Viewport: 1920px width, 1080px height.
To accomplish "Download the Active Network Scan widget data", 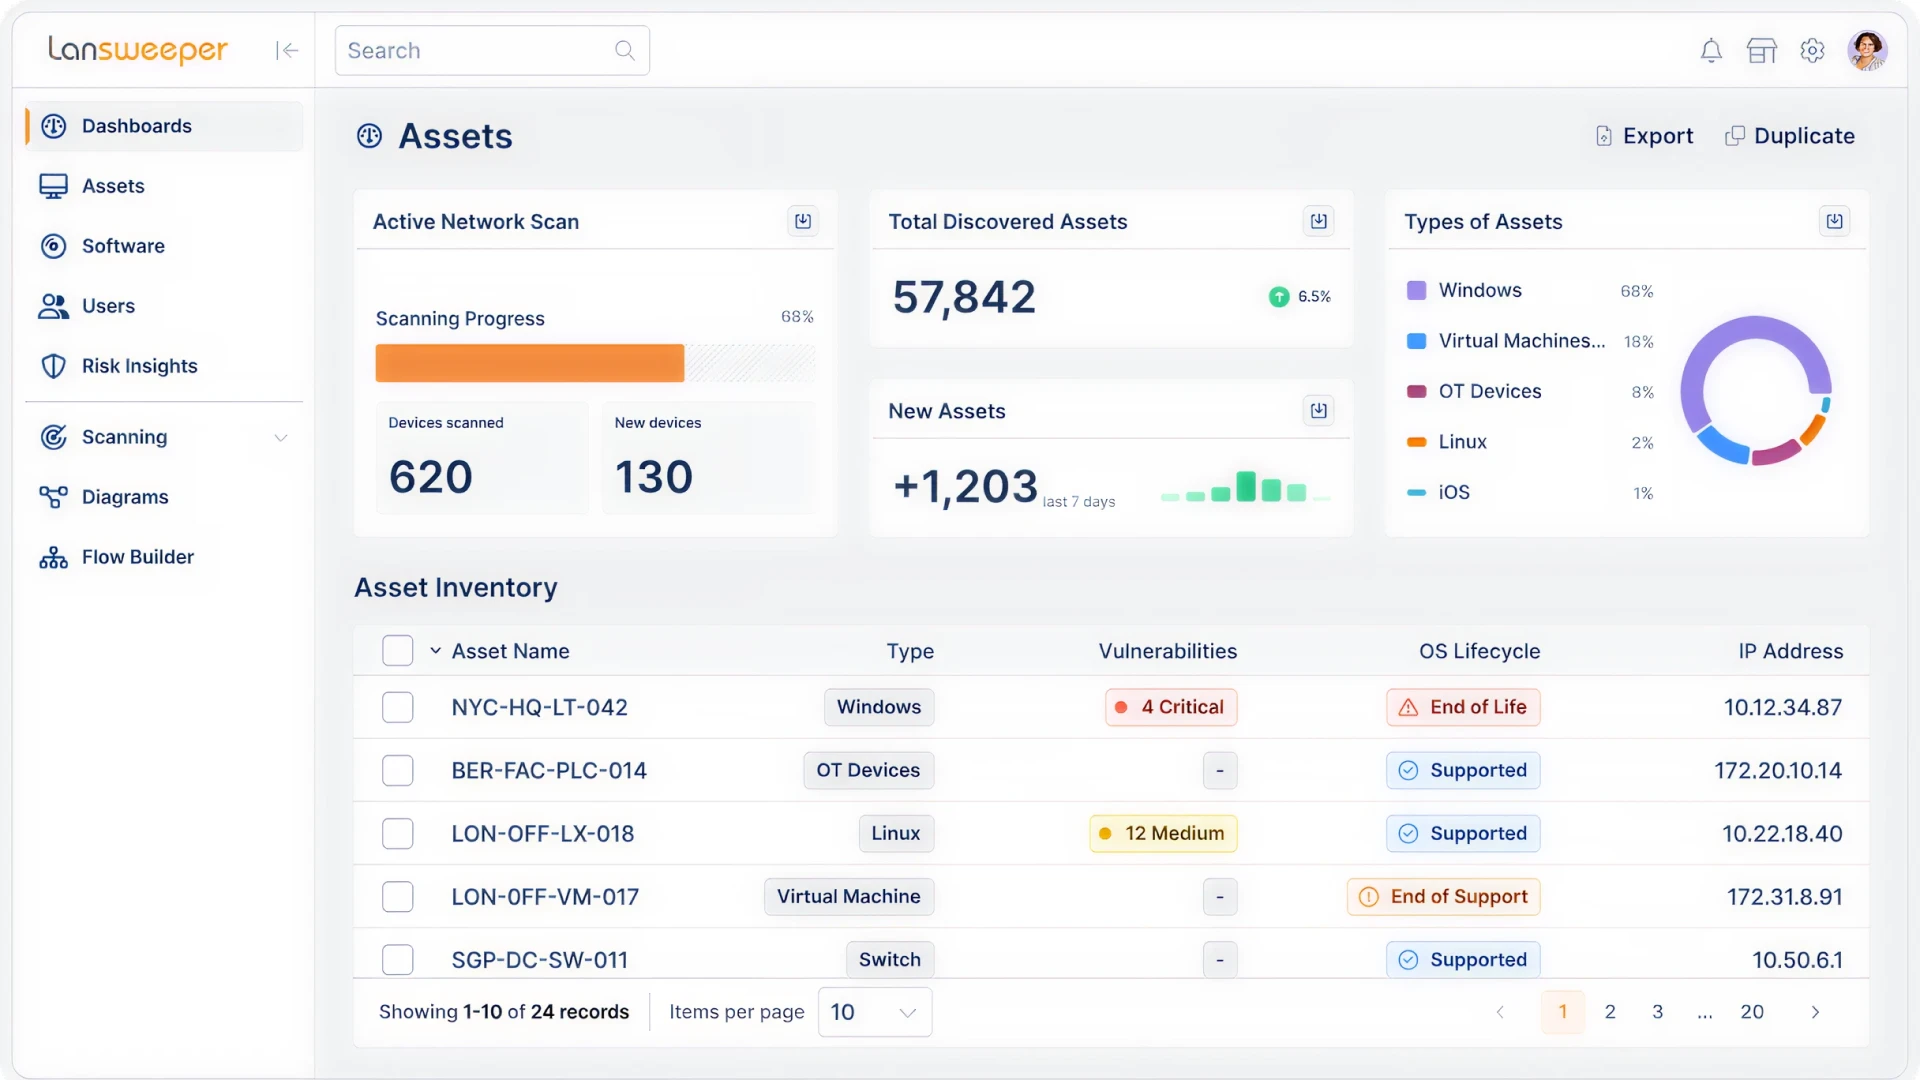I will click(802, 221).
